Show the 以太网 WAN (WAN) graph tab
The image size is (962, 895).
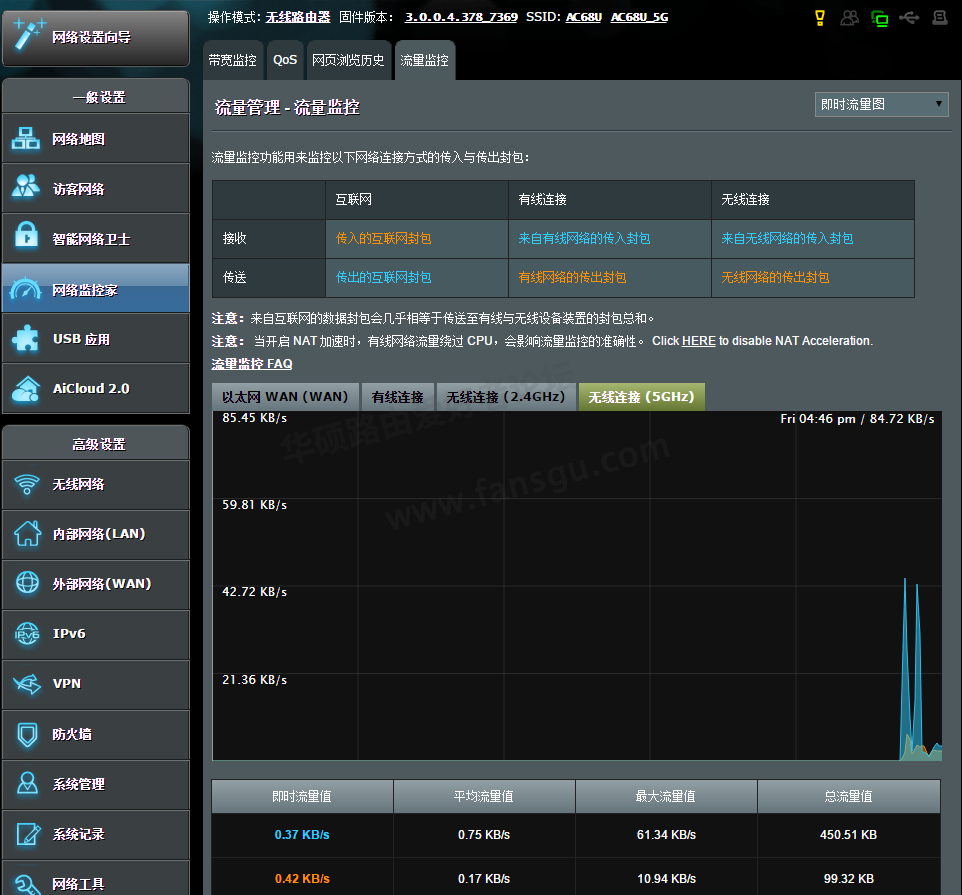click(285, 397)
